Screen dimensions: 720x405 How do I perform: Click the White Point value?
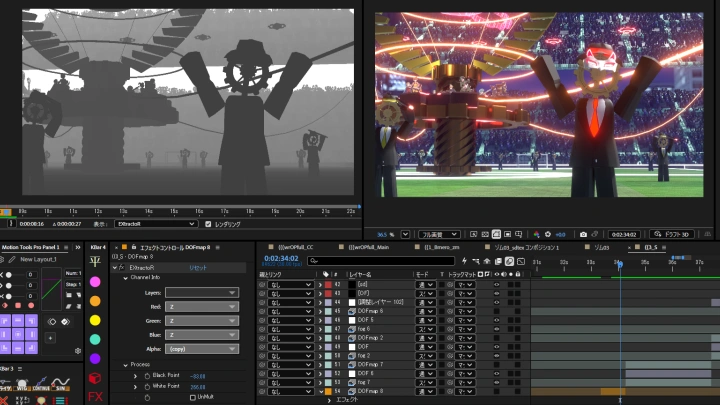pyautogui.click(x=197, y=387)
